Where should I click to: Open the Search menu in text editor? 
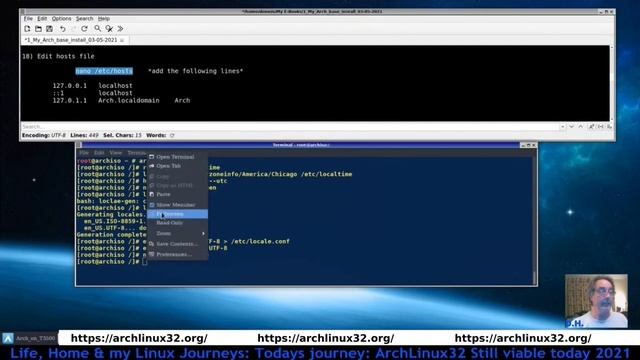tap(84, 19)
